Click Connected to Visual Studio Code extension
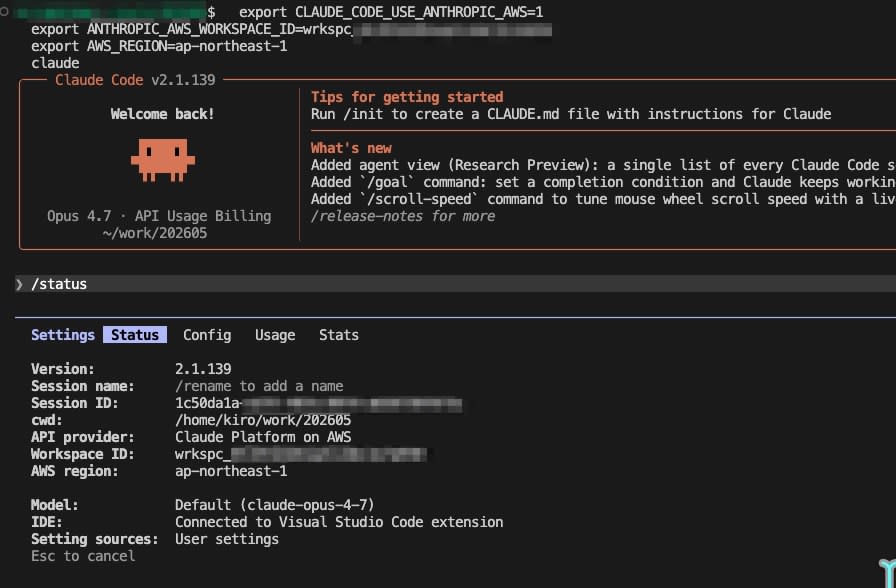 (x=339, y=522)
